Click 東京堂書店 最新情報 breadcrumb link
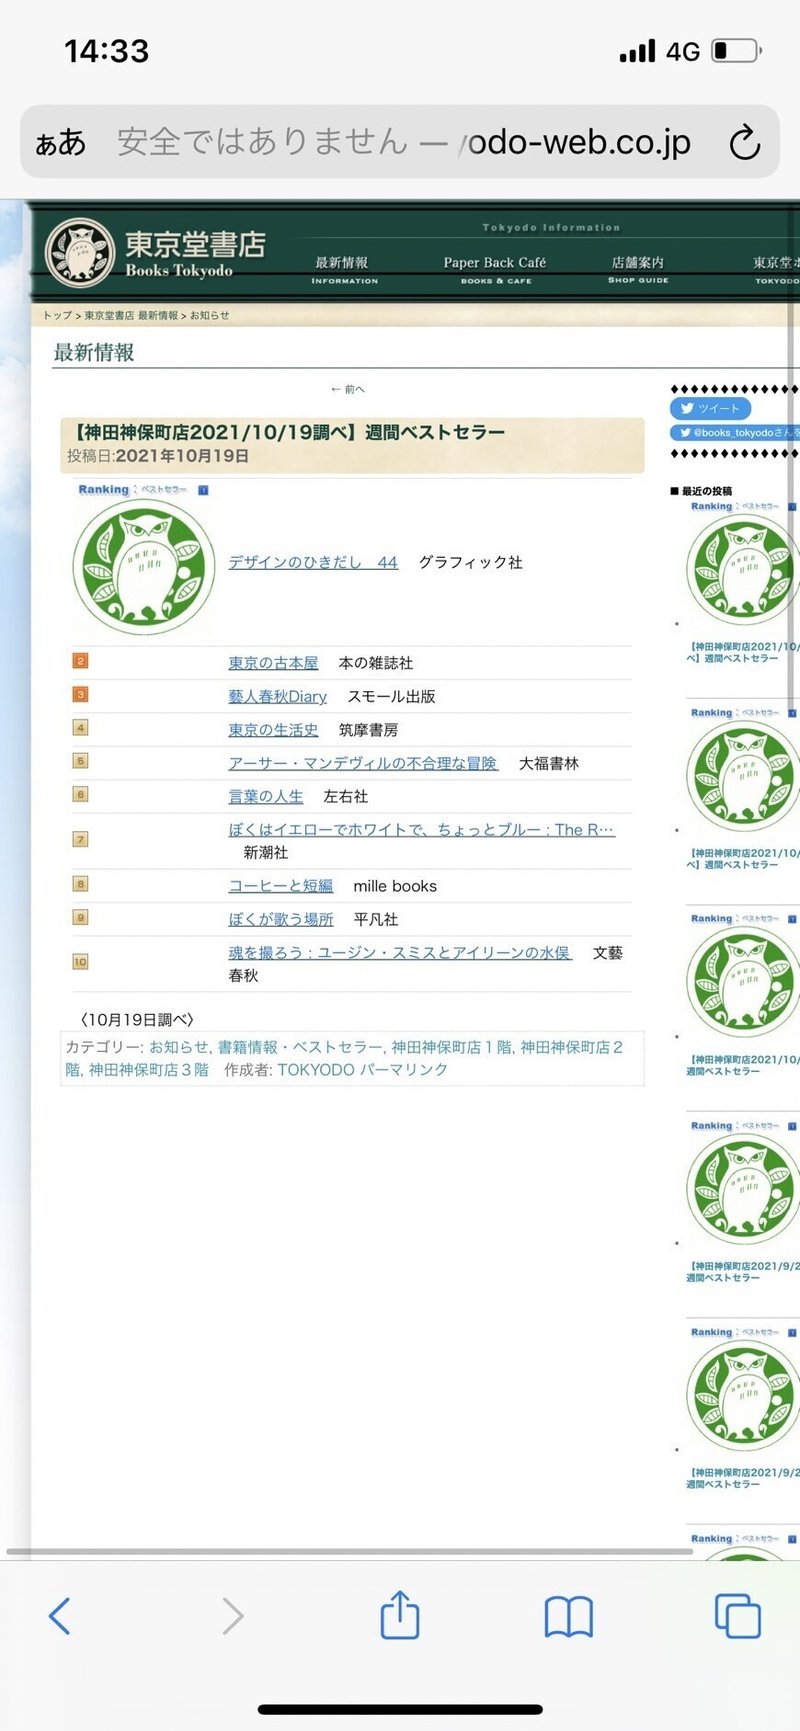This screenshot has width=800, height=1731. 131,315
